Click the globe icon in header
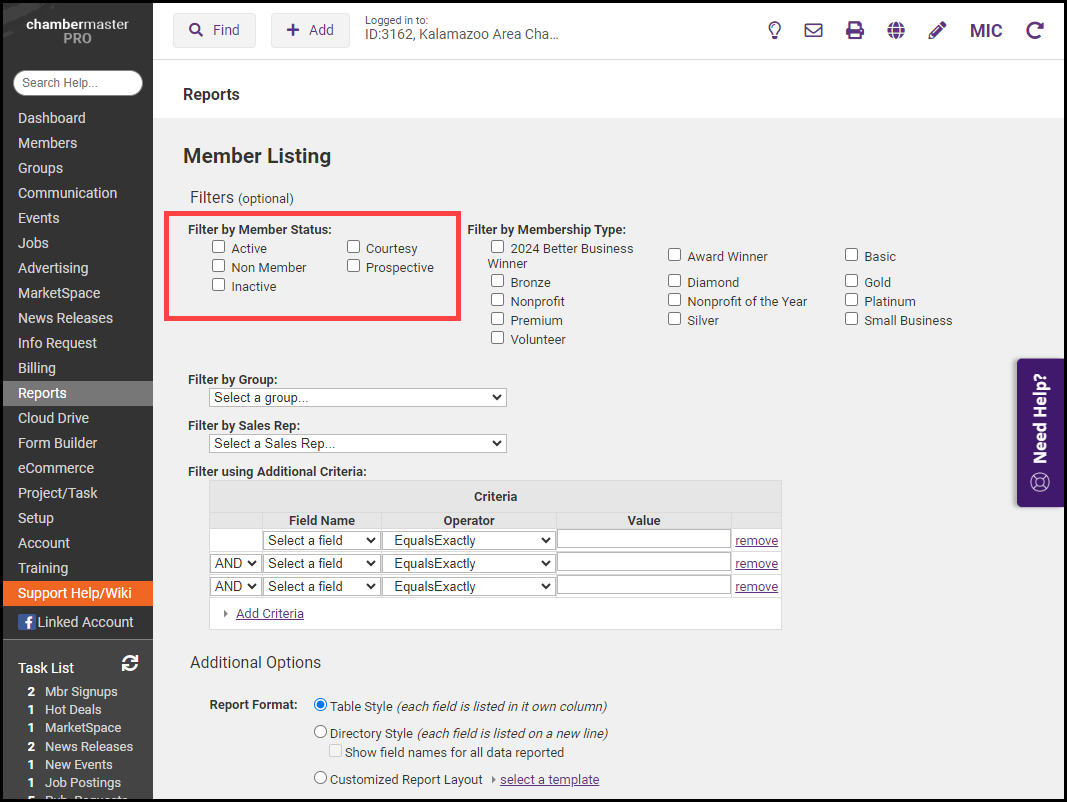Screen dimensions: 1067x802 point(896,30)
